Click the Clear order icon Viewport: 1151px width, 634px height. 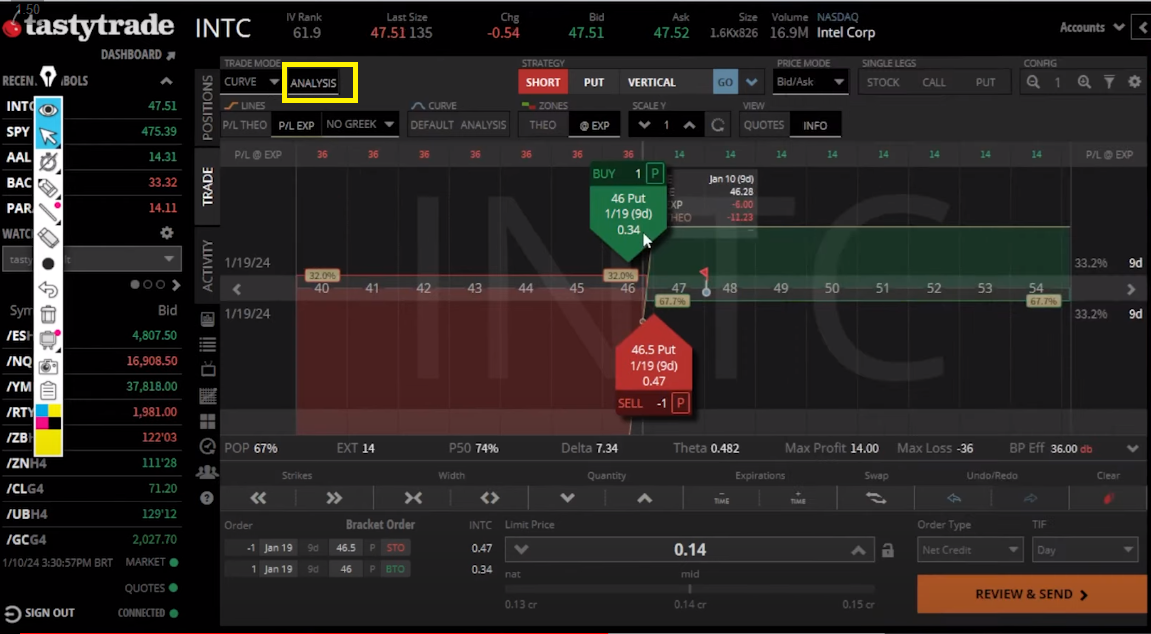(1107, 498)
